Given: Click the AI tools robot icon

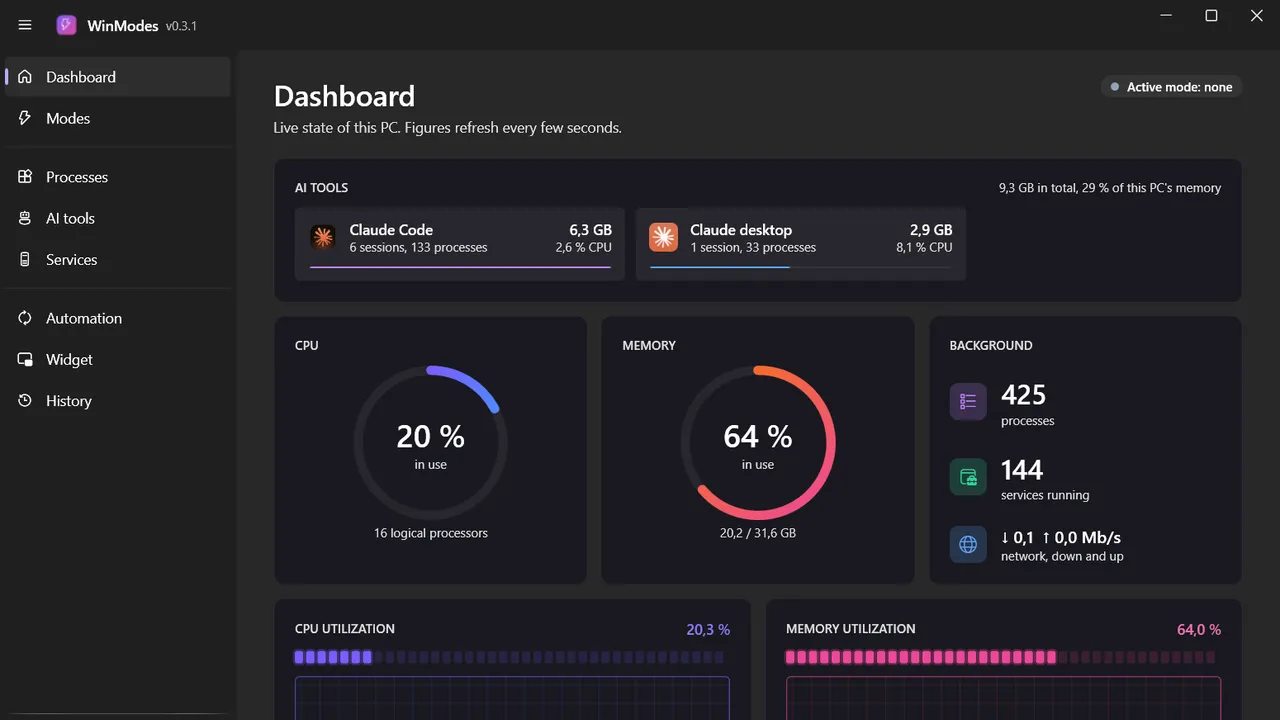Looking at the screenshot, I should click(25, 218).
